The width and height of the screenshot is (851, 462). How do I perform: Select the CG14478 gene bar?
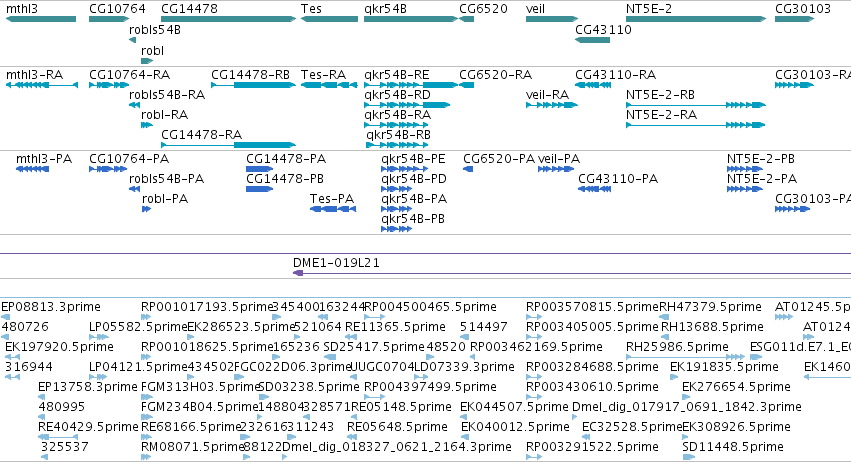click(x=228, y=19)
